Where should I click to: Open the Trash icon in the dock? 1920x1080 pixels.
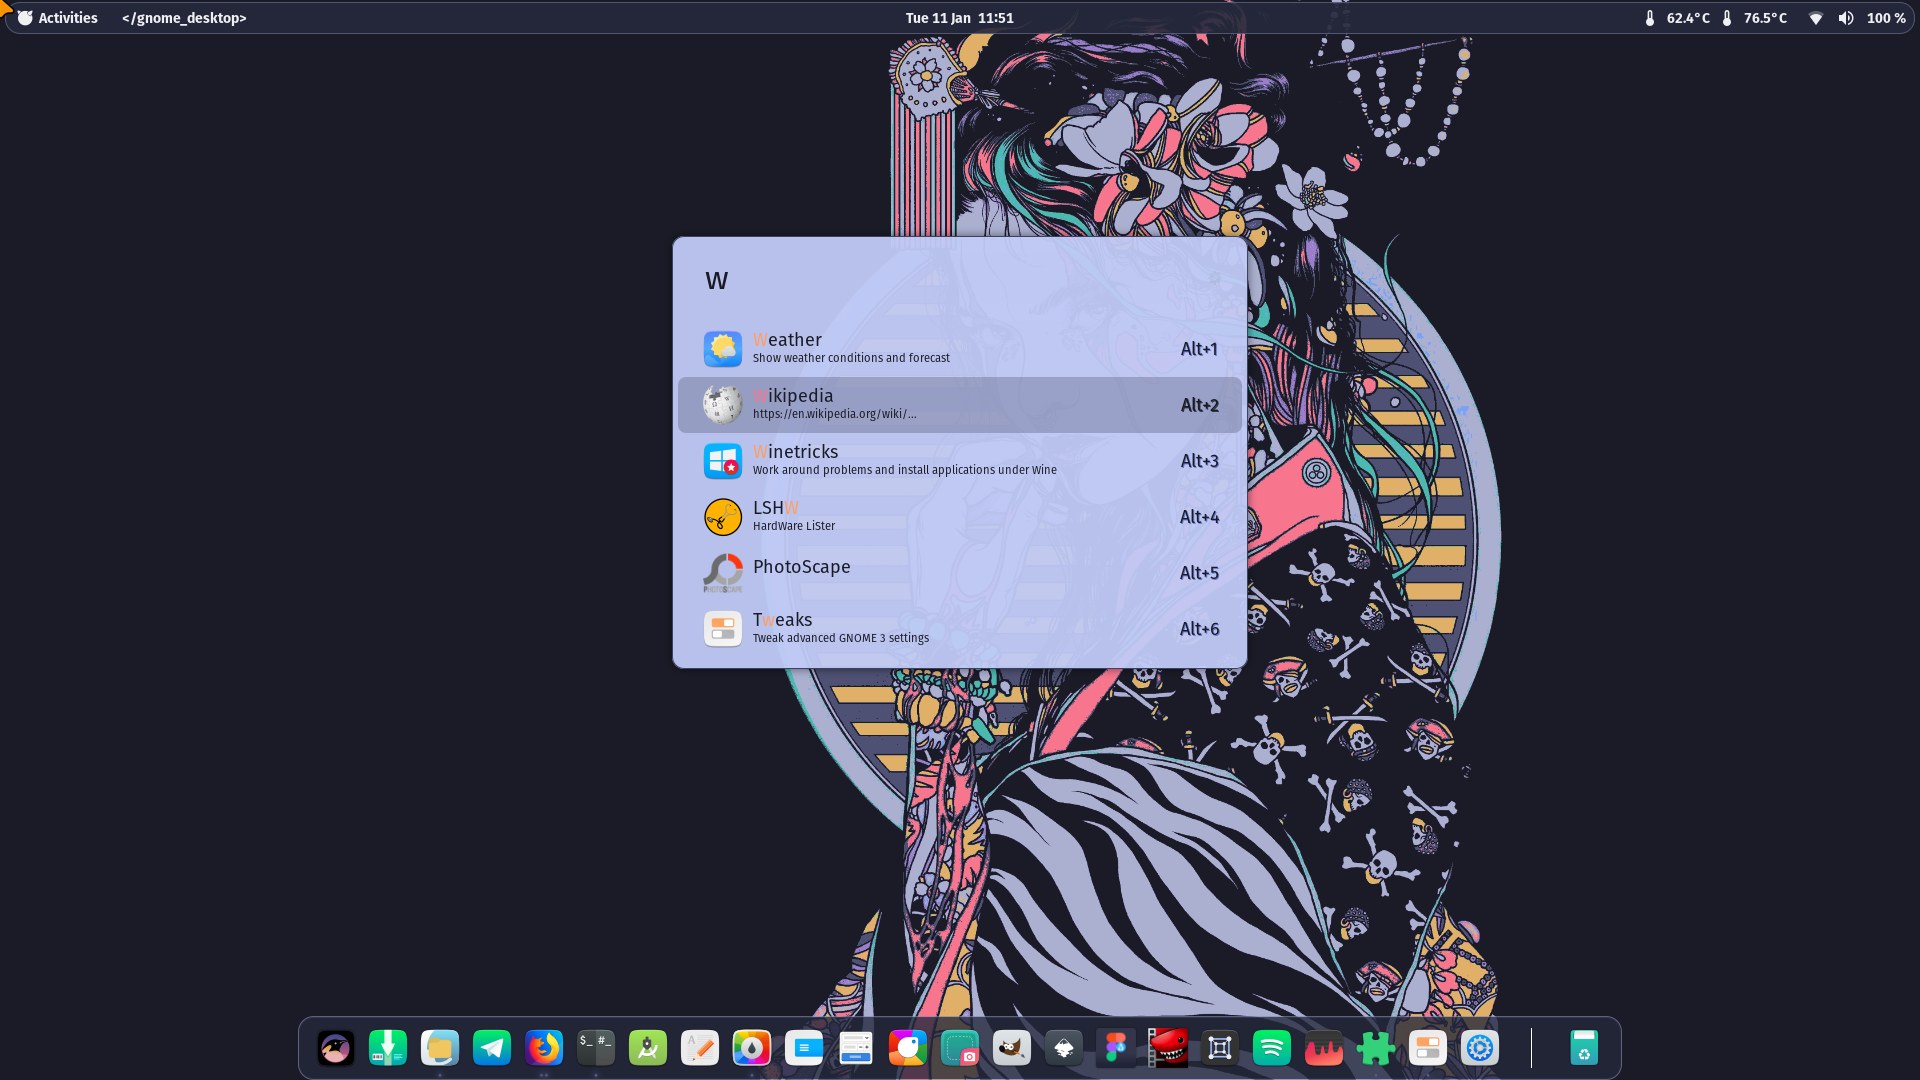pos(1584,1048)
